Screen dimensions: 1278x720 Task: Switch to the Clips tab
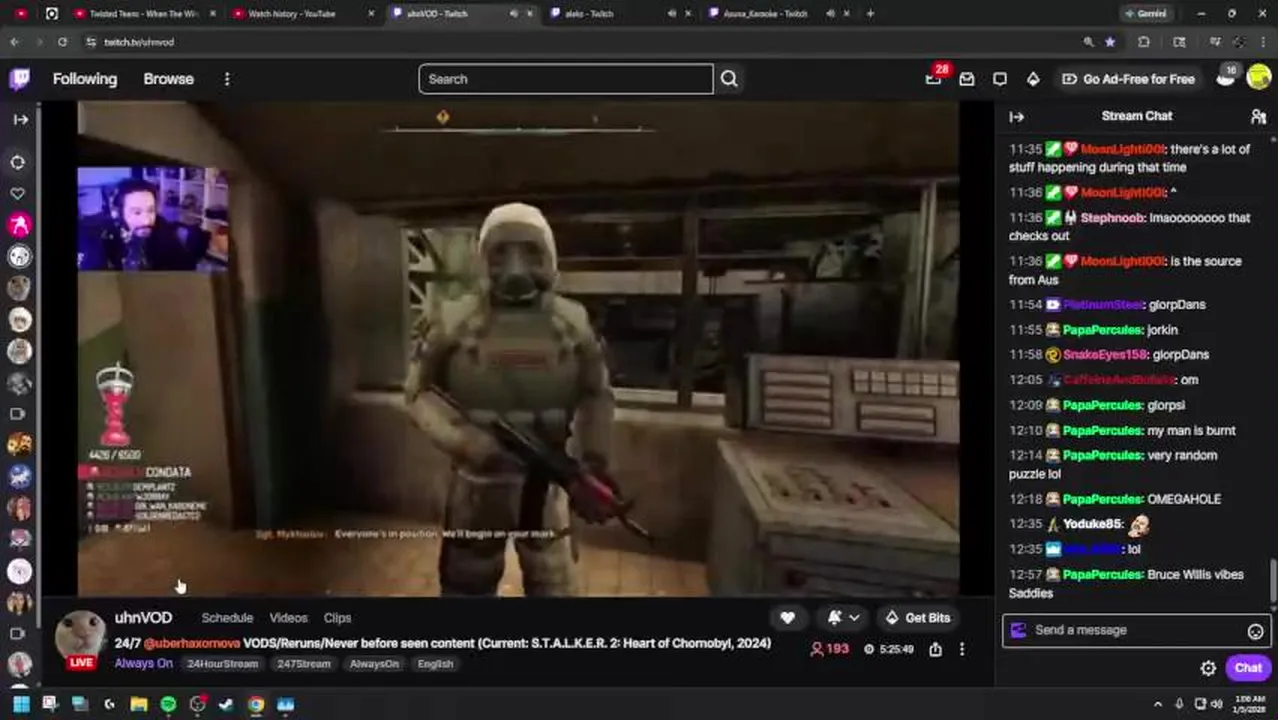pos(337,618)
